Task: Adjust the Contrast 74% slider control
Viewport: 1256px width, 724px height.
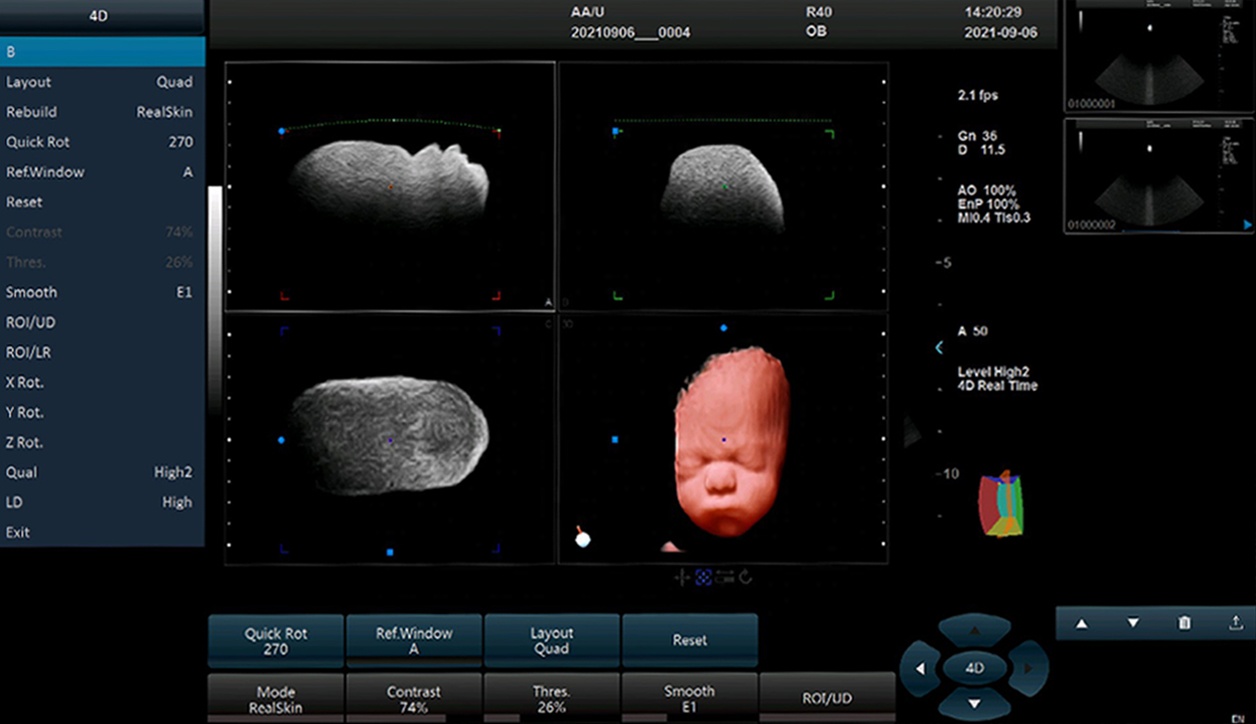Action: tap(413, 698)
